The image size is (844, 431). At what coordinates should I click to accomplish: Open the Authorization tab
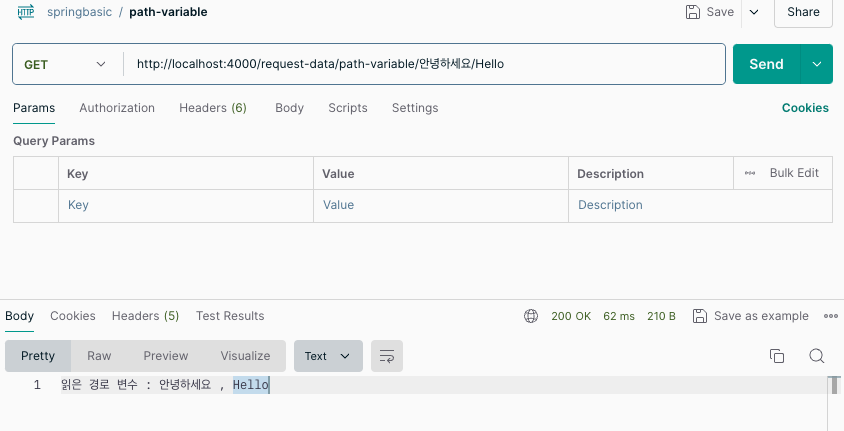tap(117, 108)
